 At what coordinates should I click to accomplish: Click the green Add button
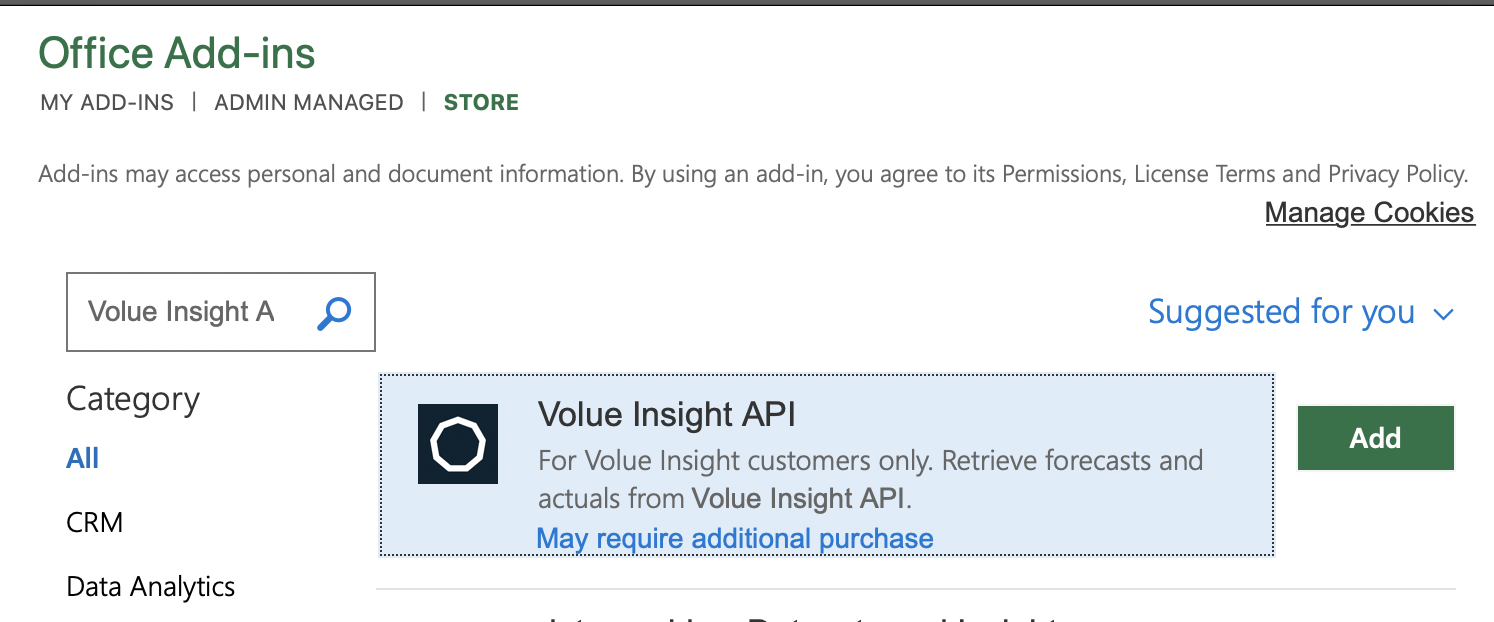(x=1375, y=438)
